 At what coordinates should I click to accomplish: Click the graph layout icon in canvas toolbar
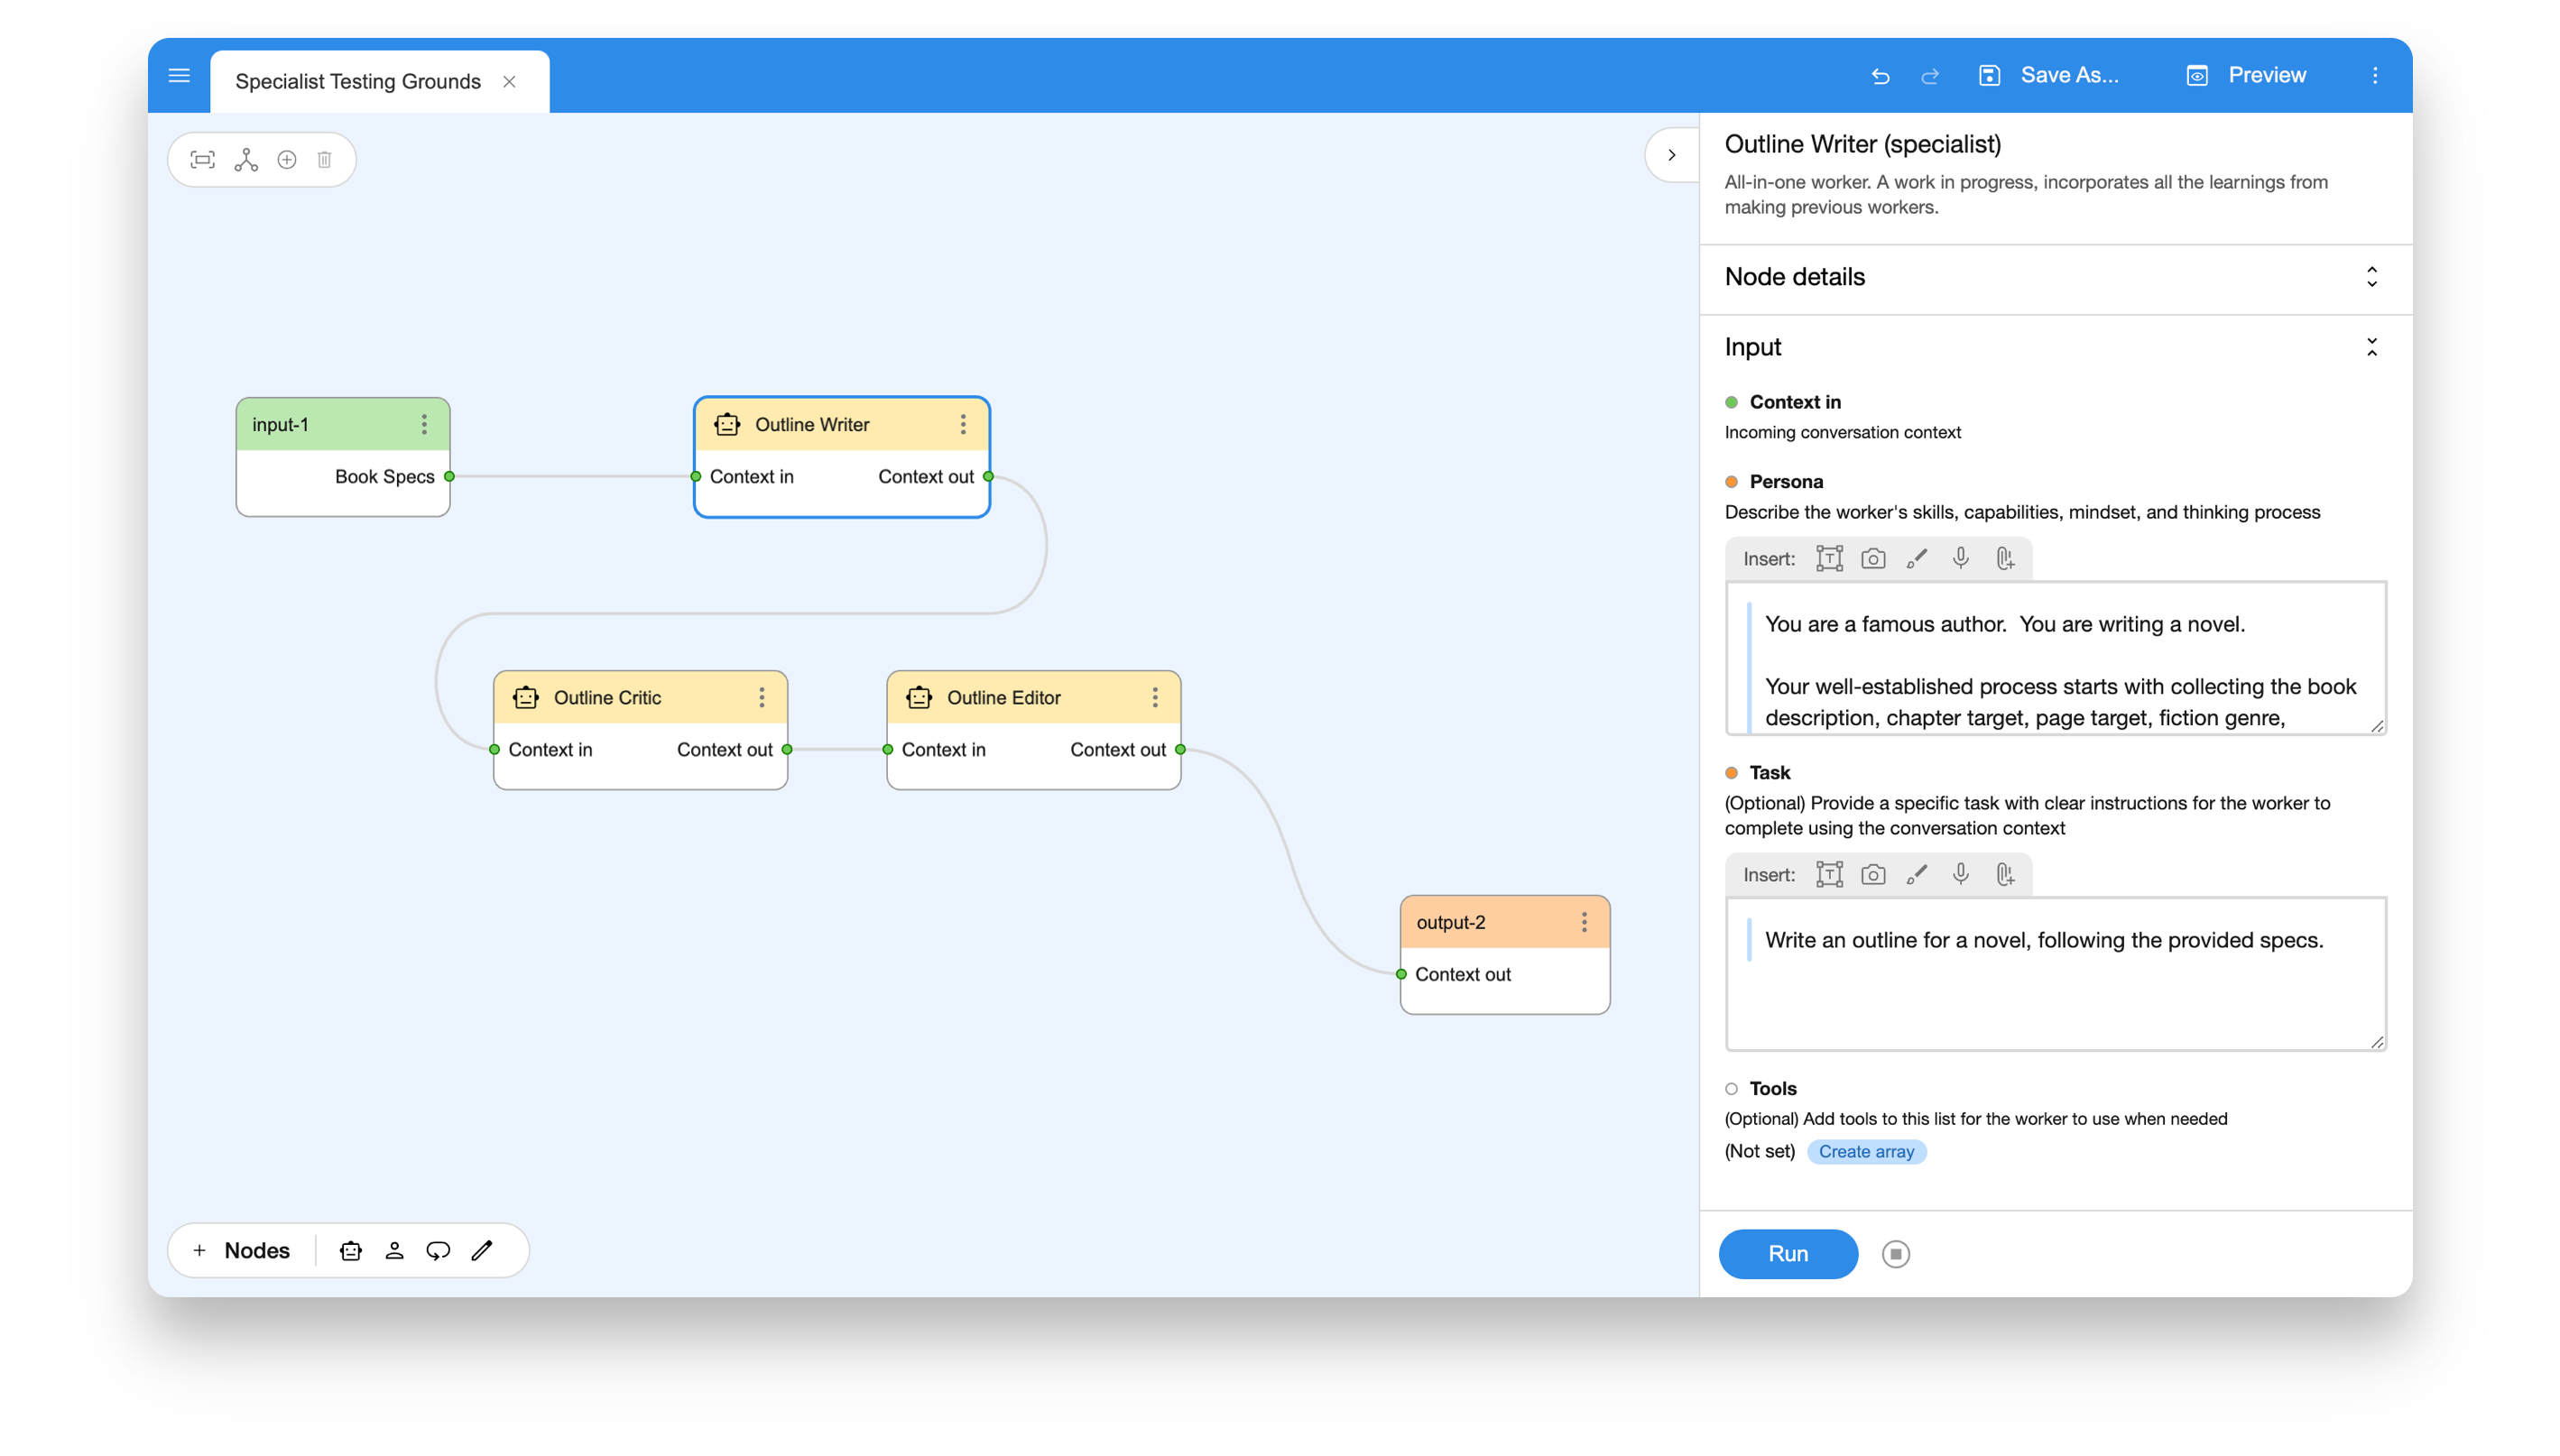coord(246,160)
